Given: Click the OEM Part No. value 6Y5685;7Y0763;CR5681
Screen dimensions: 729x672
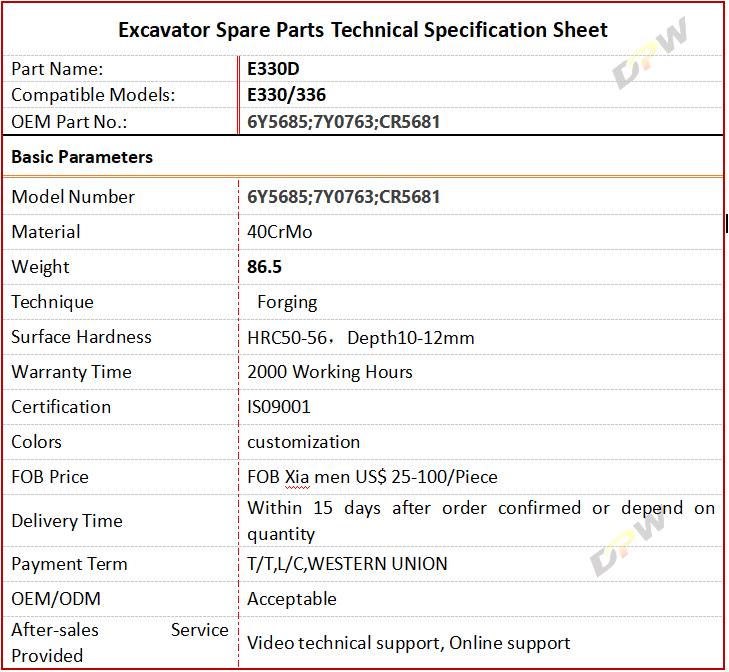Looking at the screenshot, I should (x=343, y=122).
